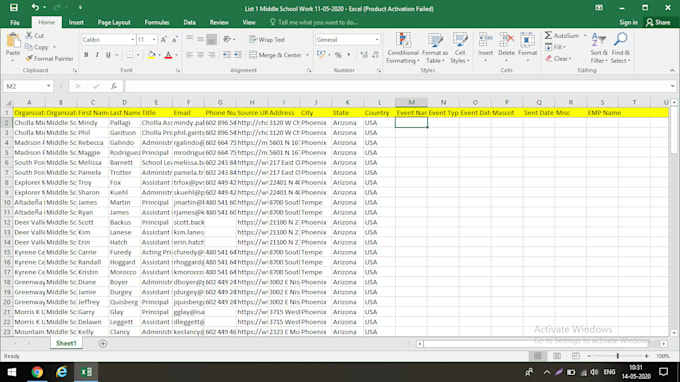
Task: Click the Increase Indent icon
Action: pyautogui.click(x=238, y=55)
